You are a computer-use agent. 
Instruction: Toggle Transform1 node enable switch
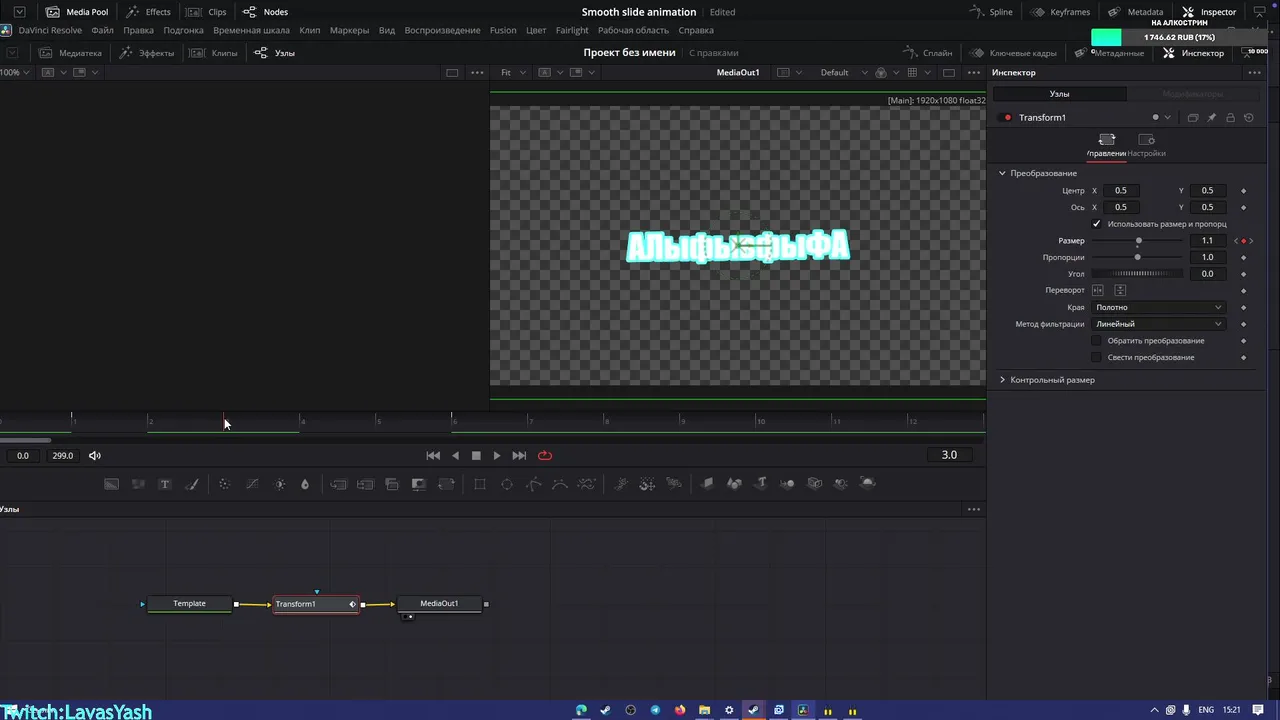1007,117
